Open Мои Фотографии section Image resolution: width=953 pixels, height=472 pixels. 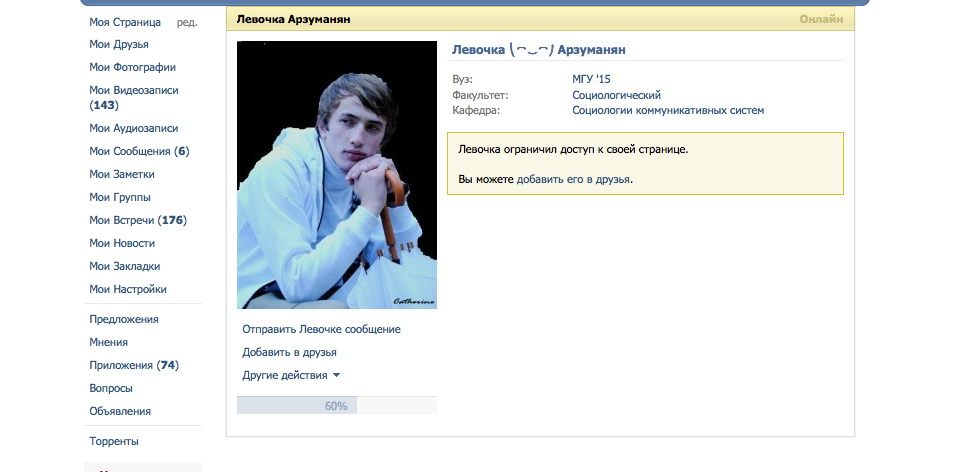[132, 67]
